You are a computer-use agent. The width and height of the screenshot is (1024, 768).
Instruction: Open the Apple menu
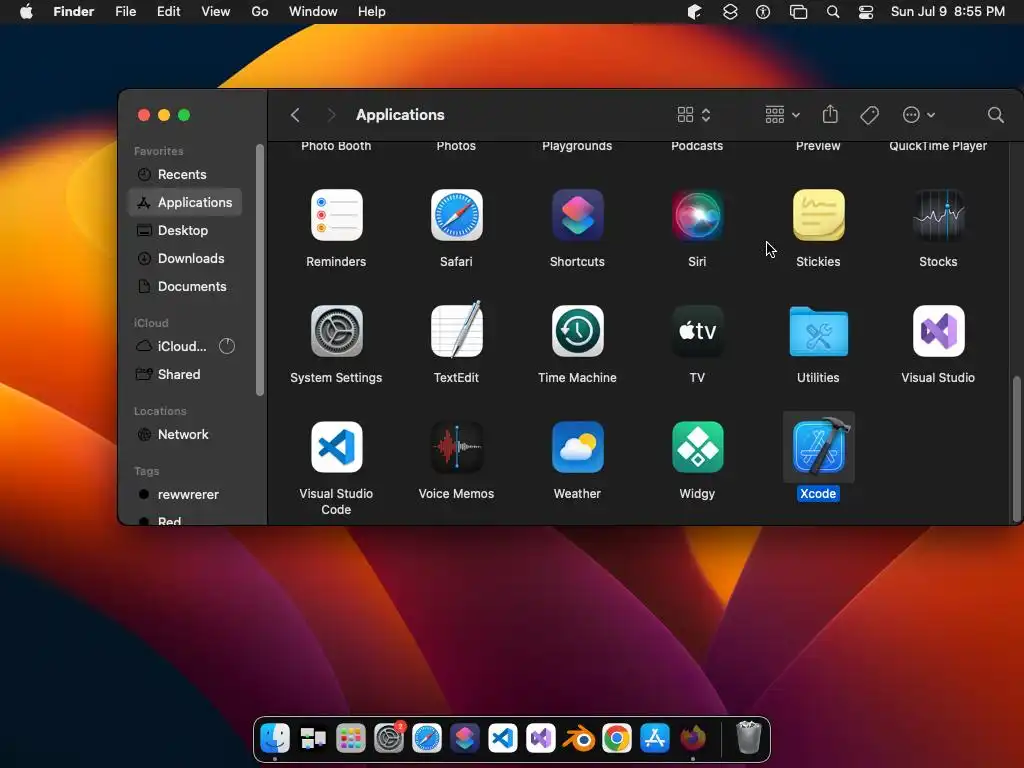click(26, 12)
